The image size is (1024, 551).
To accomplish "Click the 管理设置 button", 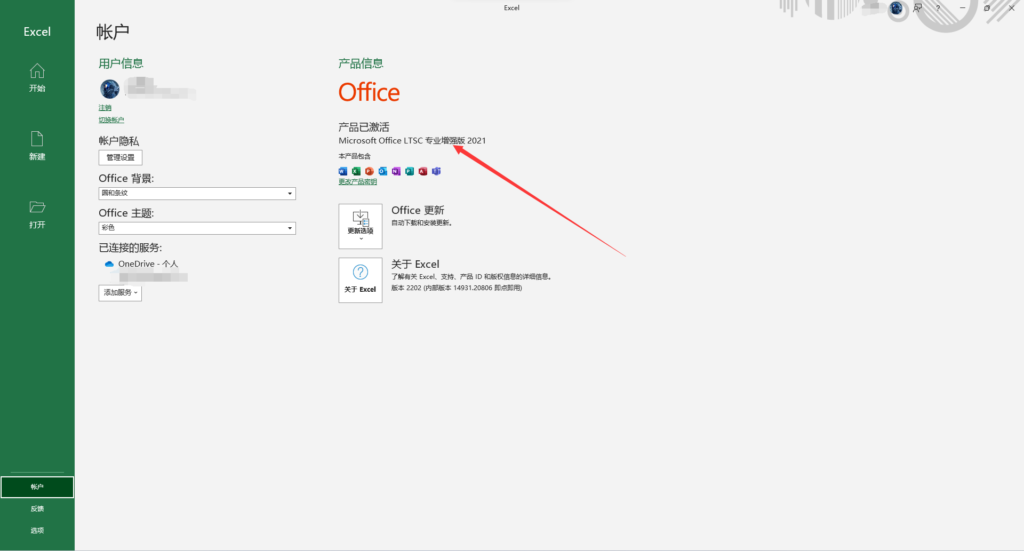I will tap(120, 157).
